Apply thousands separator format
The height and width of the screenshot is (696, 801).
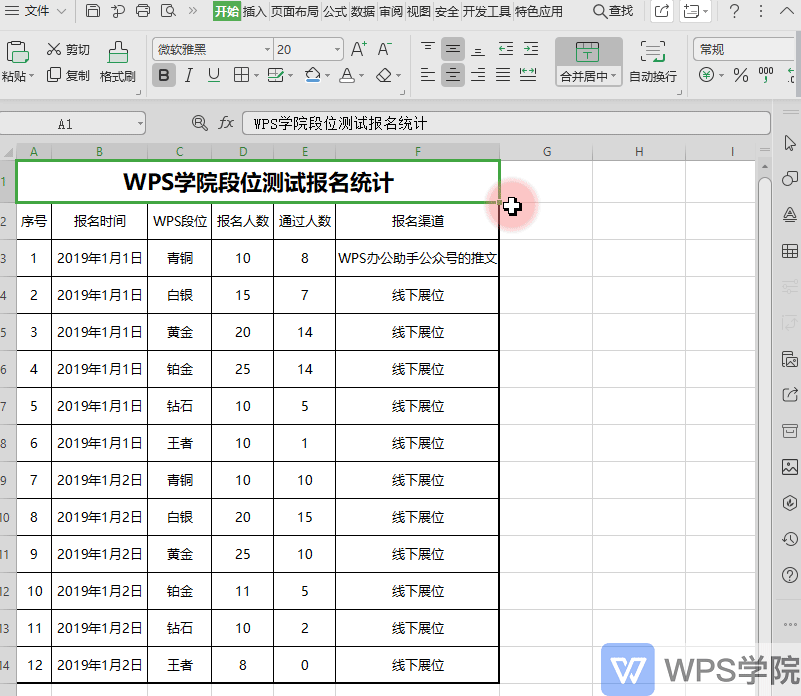tap(766, 75)
